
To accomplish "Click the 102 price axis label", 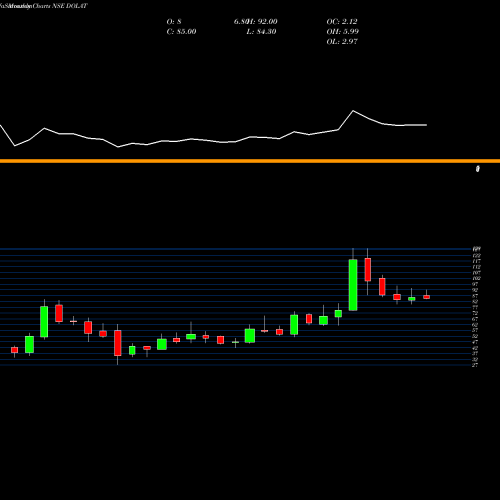I will [x=476, y=278].
